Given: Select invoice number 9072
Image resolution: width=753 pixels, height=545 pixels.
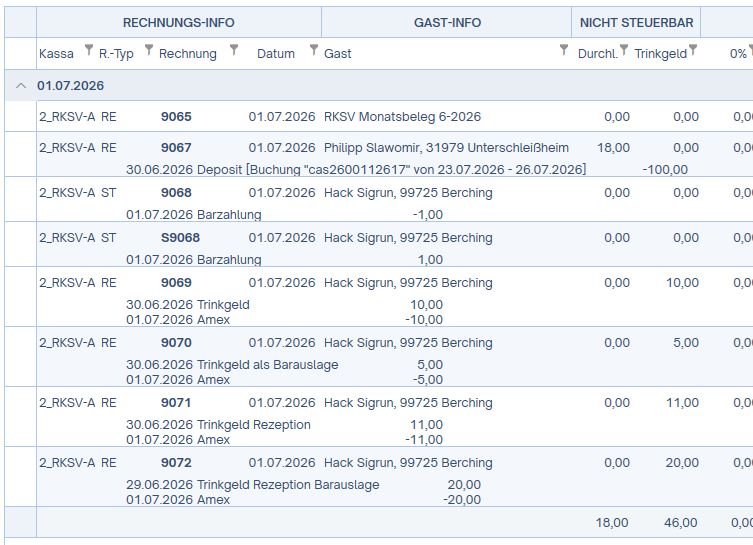Looking at the screenshot, I should (176, 463).
